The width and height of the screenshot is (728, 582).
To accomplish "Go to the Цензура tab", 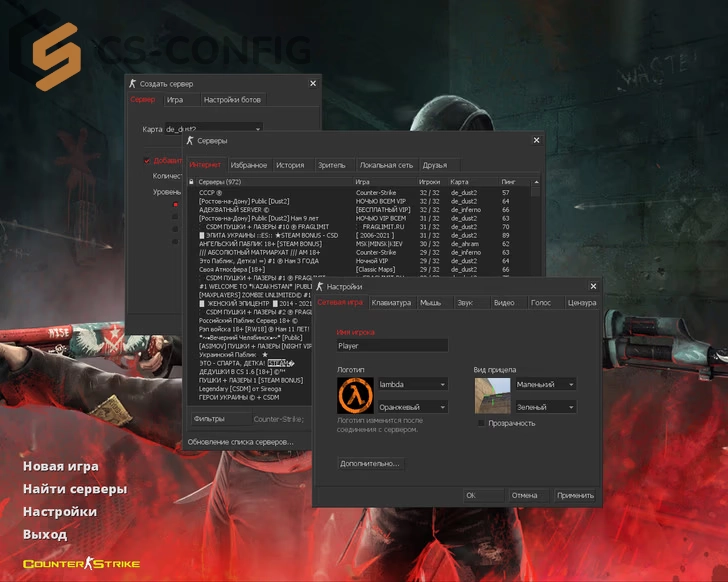I will tap(582, 303).
